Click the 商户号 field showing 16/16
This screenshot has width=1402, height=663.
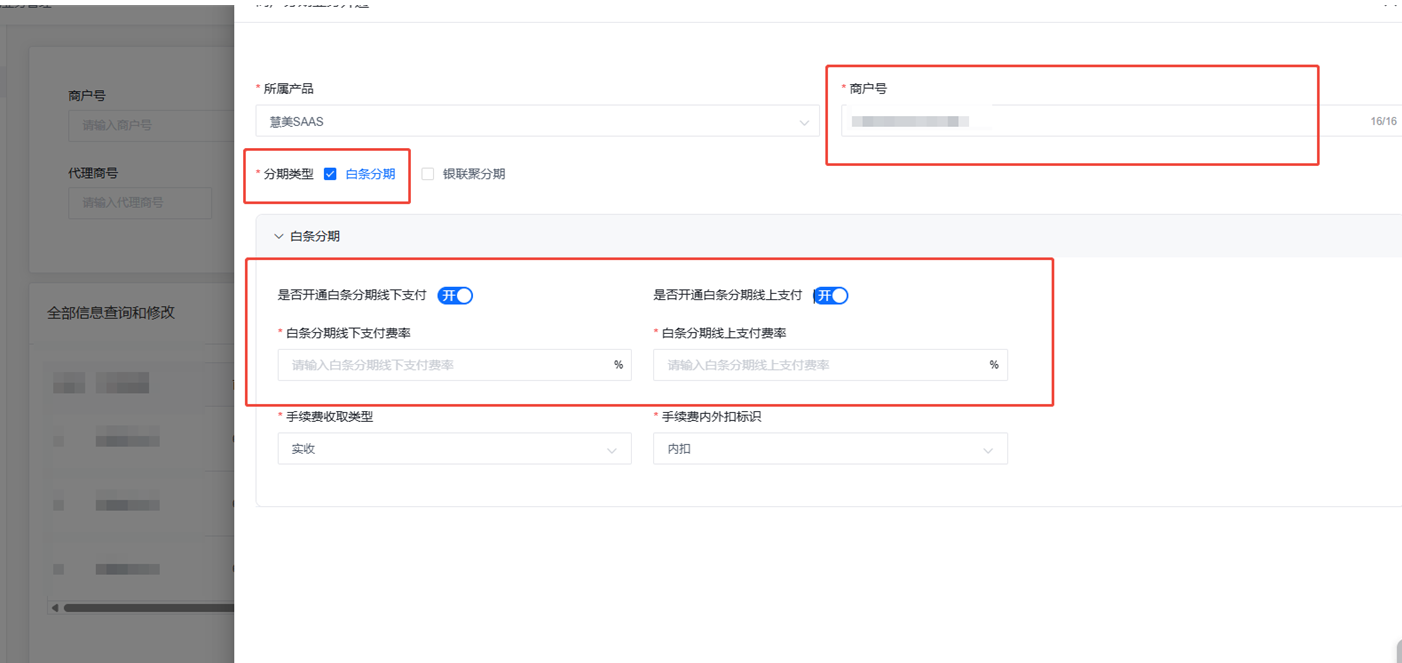point(1100,121)
